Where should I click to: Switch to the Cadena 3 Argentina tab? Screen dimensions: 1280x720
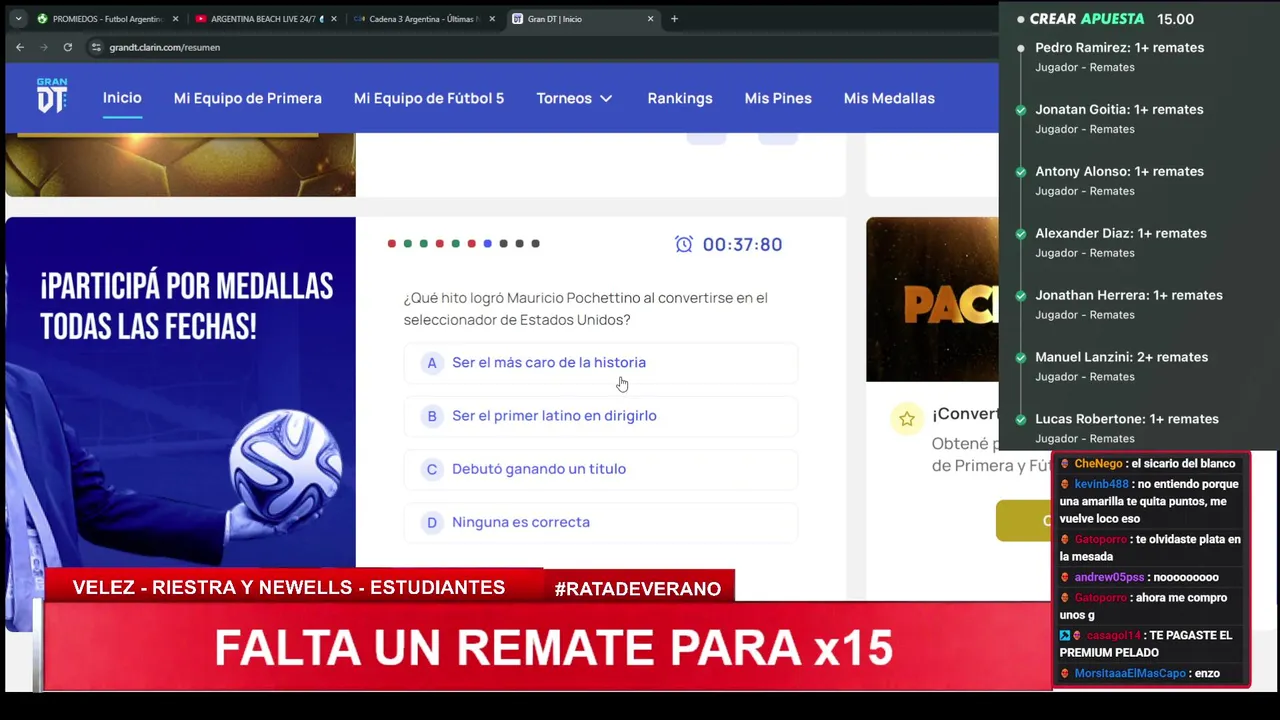[x=423, y=19]
